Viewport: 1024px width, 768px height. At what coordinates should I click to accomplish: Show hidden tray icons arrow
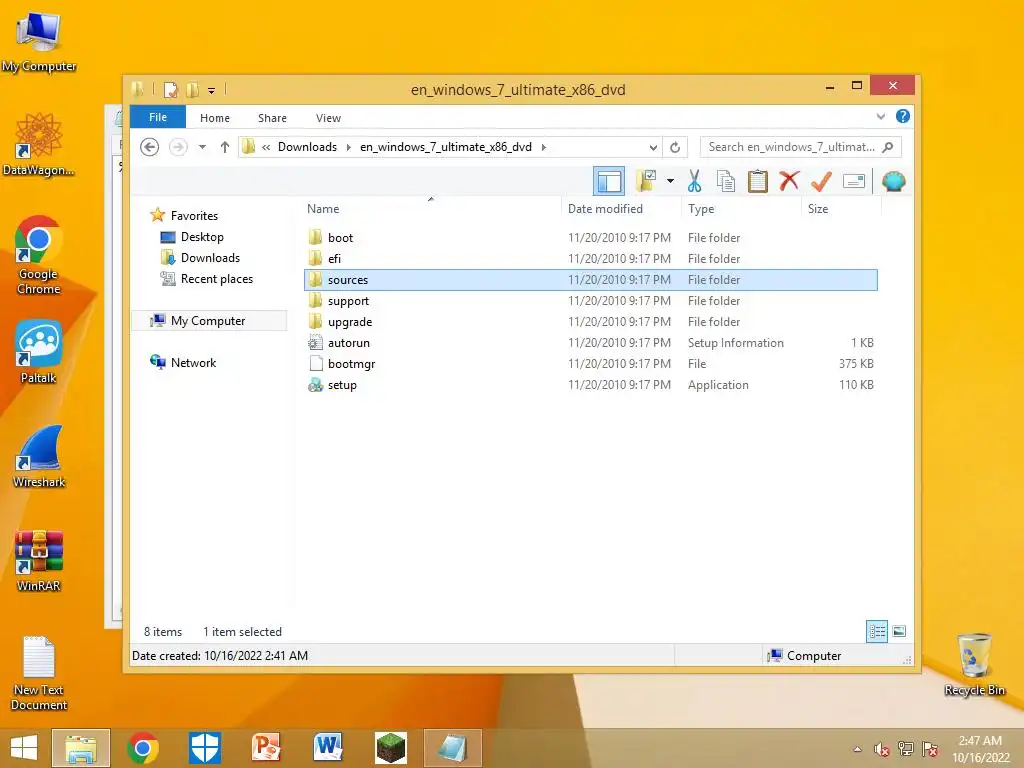coord(857,749)
